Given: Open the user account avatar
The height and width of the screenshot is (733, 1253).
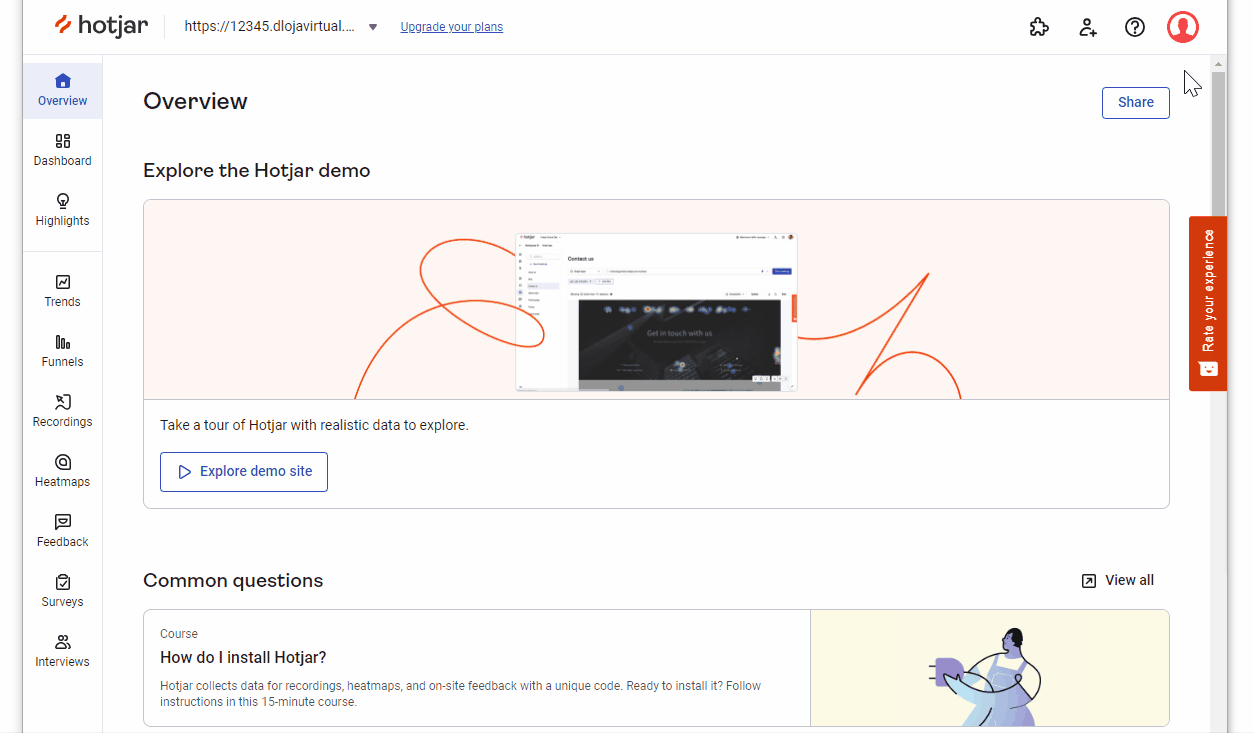Looking at the screenshot, I should pos(1183,27).
